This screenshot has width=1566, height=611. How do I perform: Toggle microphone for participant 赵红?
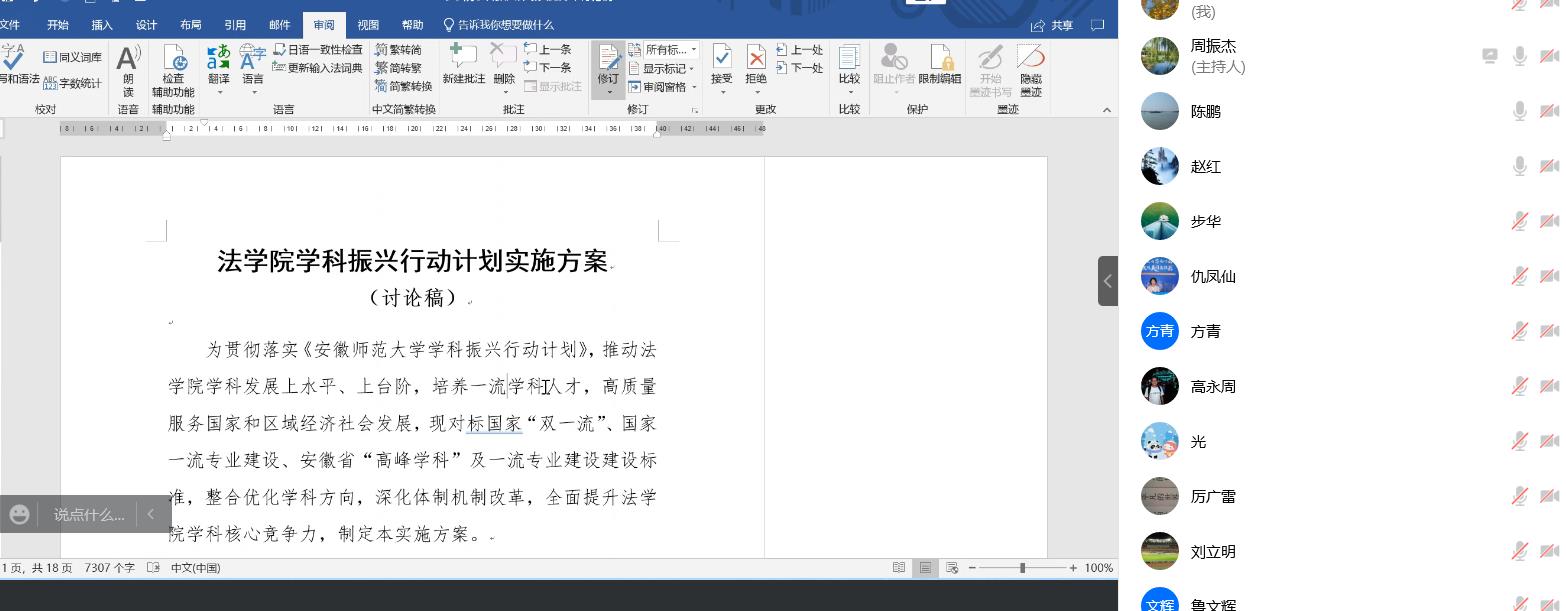(x=1519, y=166)
